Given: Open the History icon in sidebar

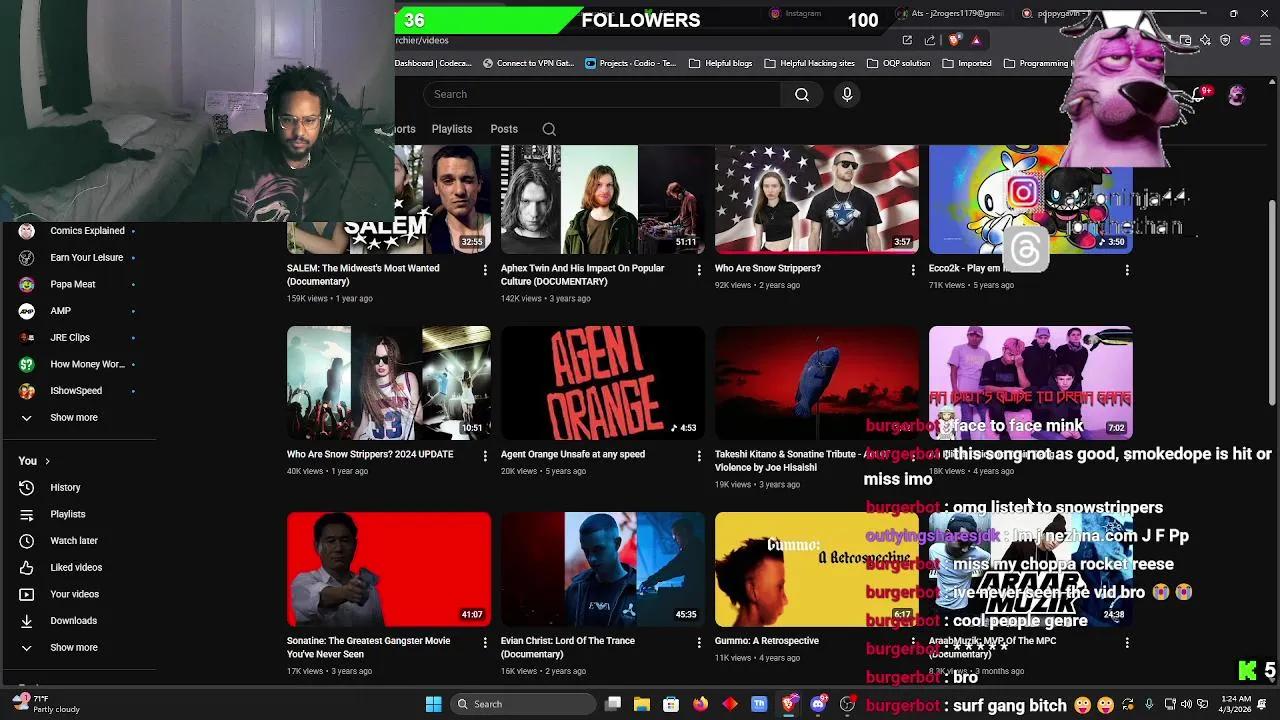Looking at the screenshot, I should click(x=27, y=487).
